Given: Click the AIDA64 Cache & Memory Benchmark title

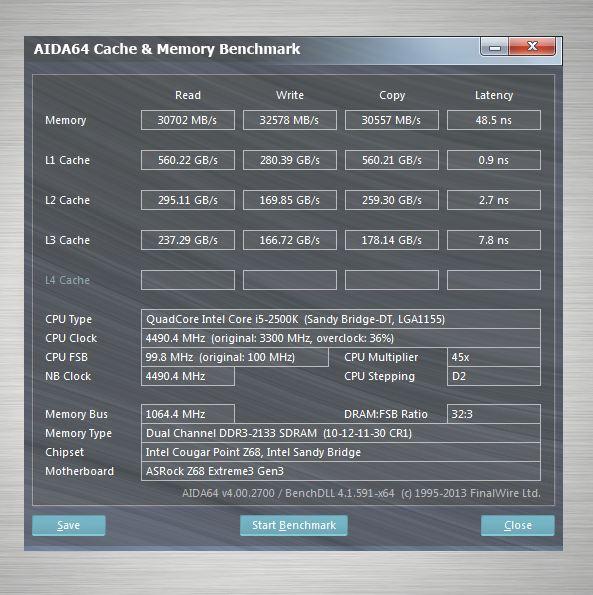Looking at the screenshot, I should coord(167,49).
